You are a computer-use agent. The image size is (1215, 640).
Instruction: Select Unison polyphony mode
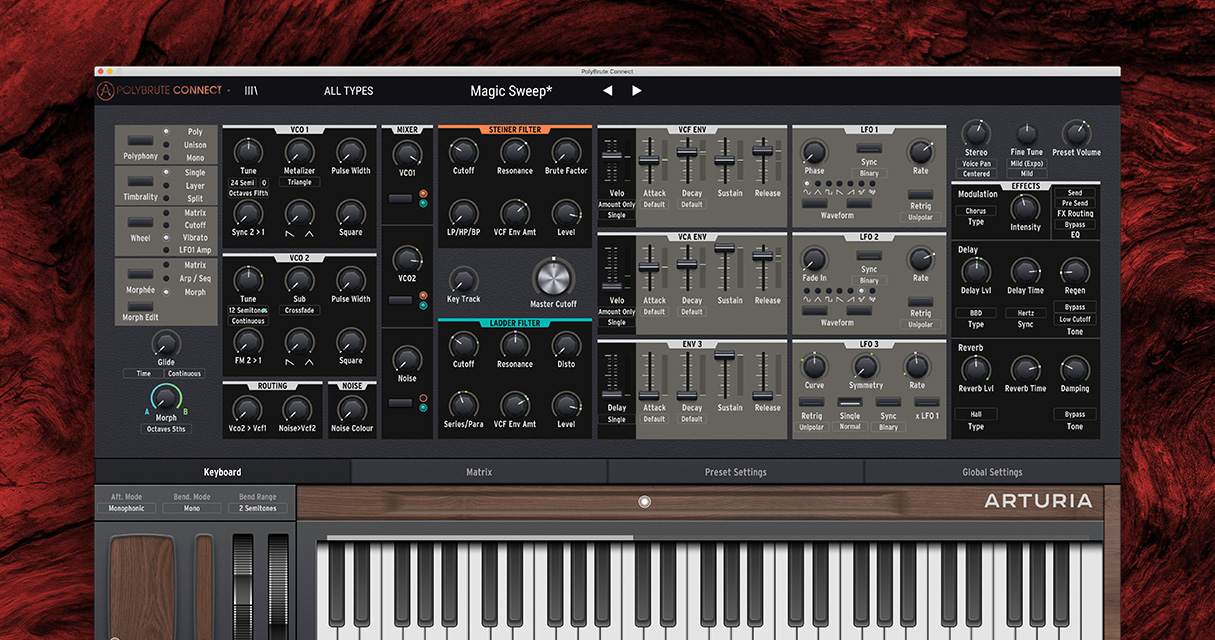pyautogui.click(x=195, y=145)
